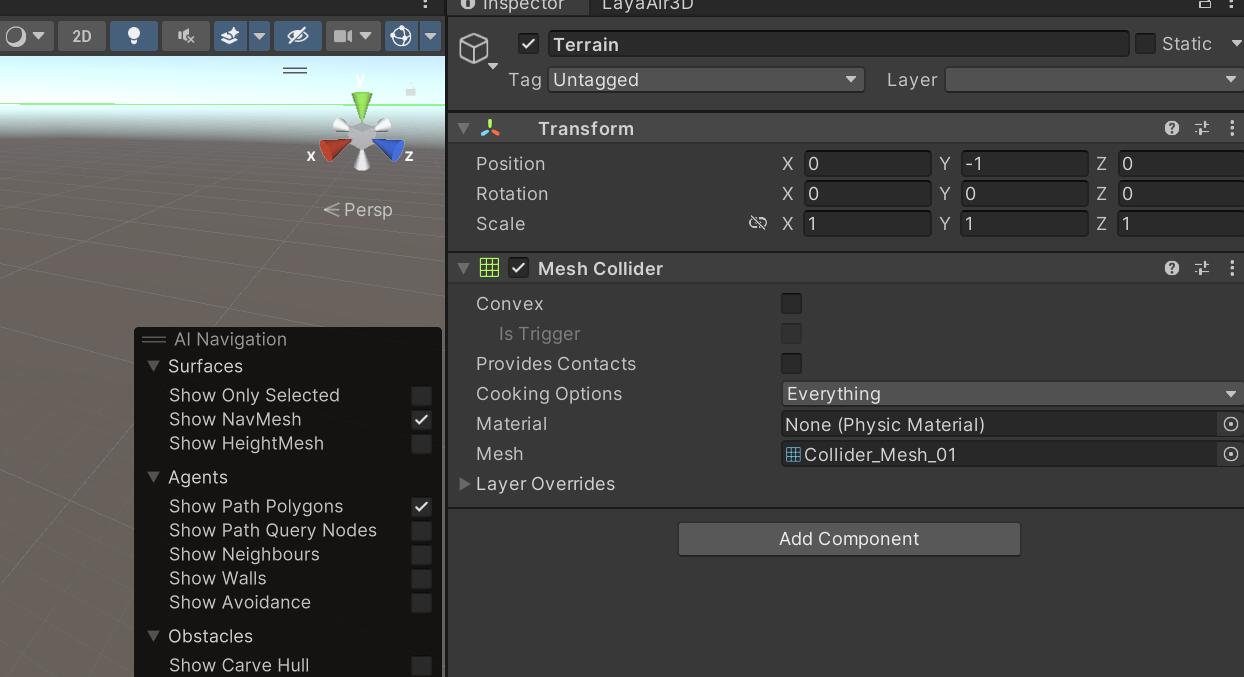Click the gizmos sphere icon in the toolbar
1244x677 pixels.
[401, 36]
